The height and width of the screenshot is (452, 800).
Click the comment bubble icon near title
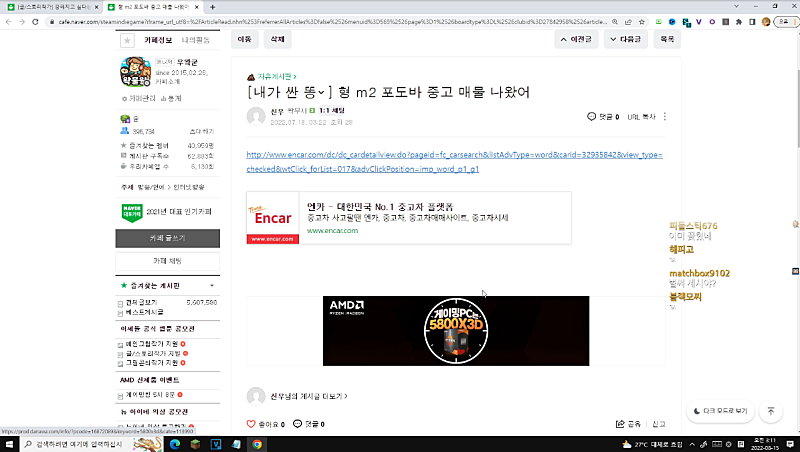[591, 117]
